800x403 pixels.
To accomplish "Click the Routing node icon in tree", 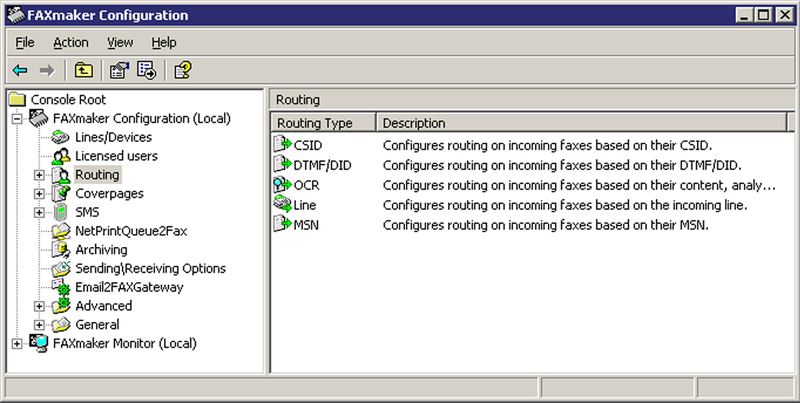I will pos(61,175).
